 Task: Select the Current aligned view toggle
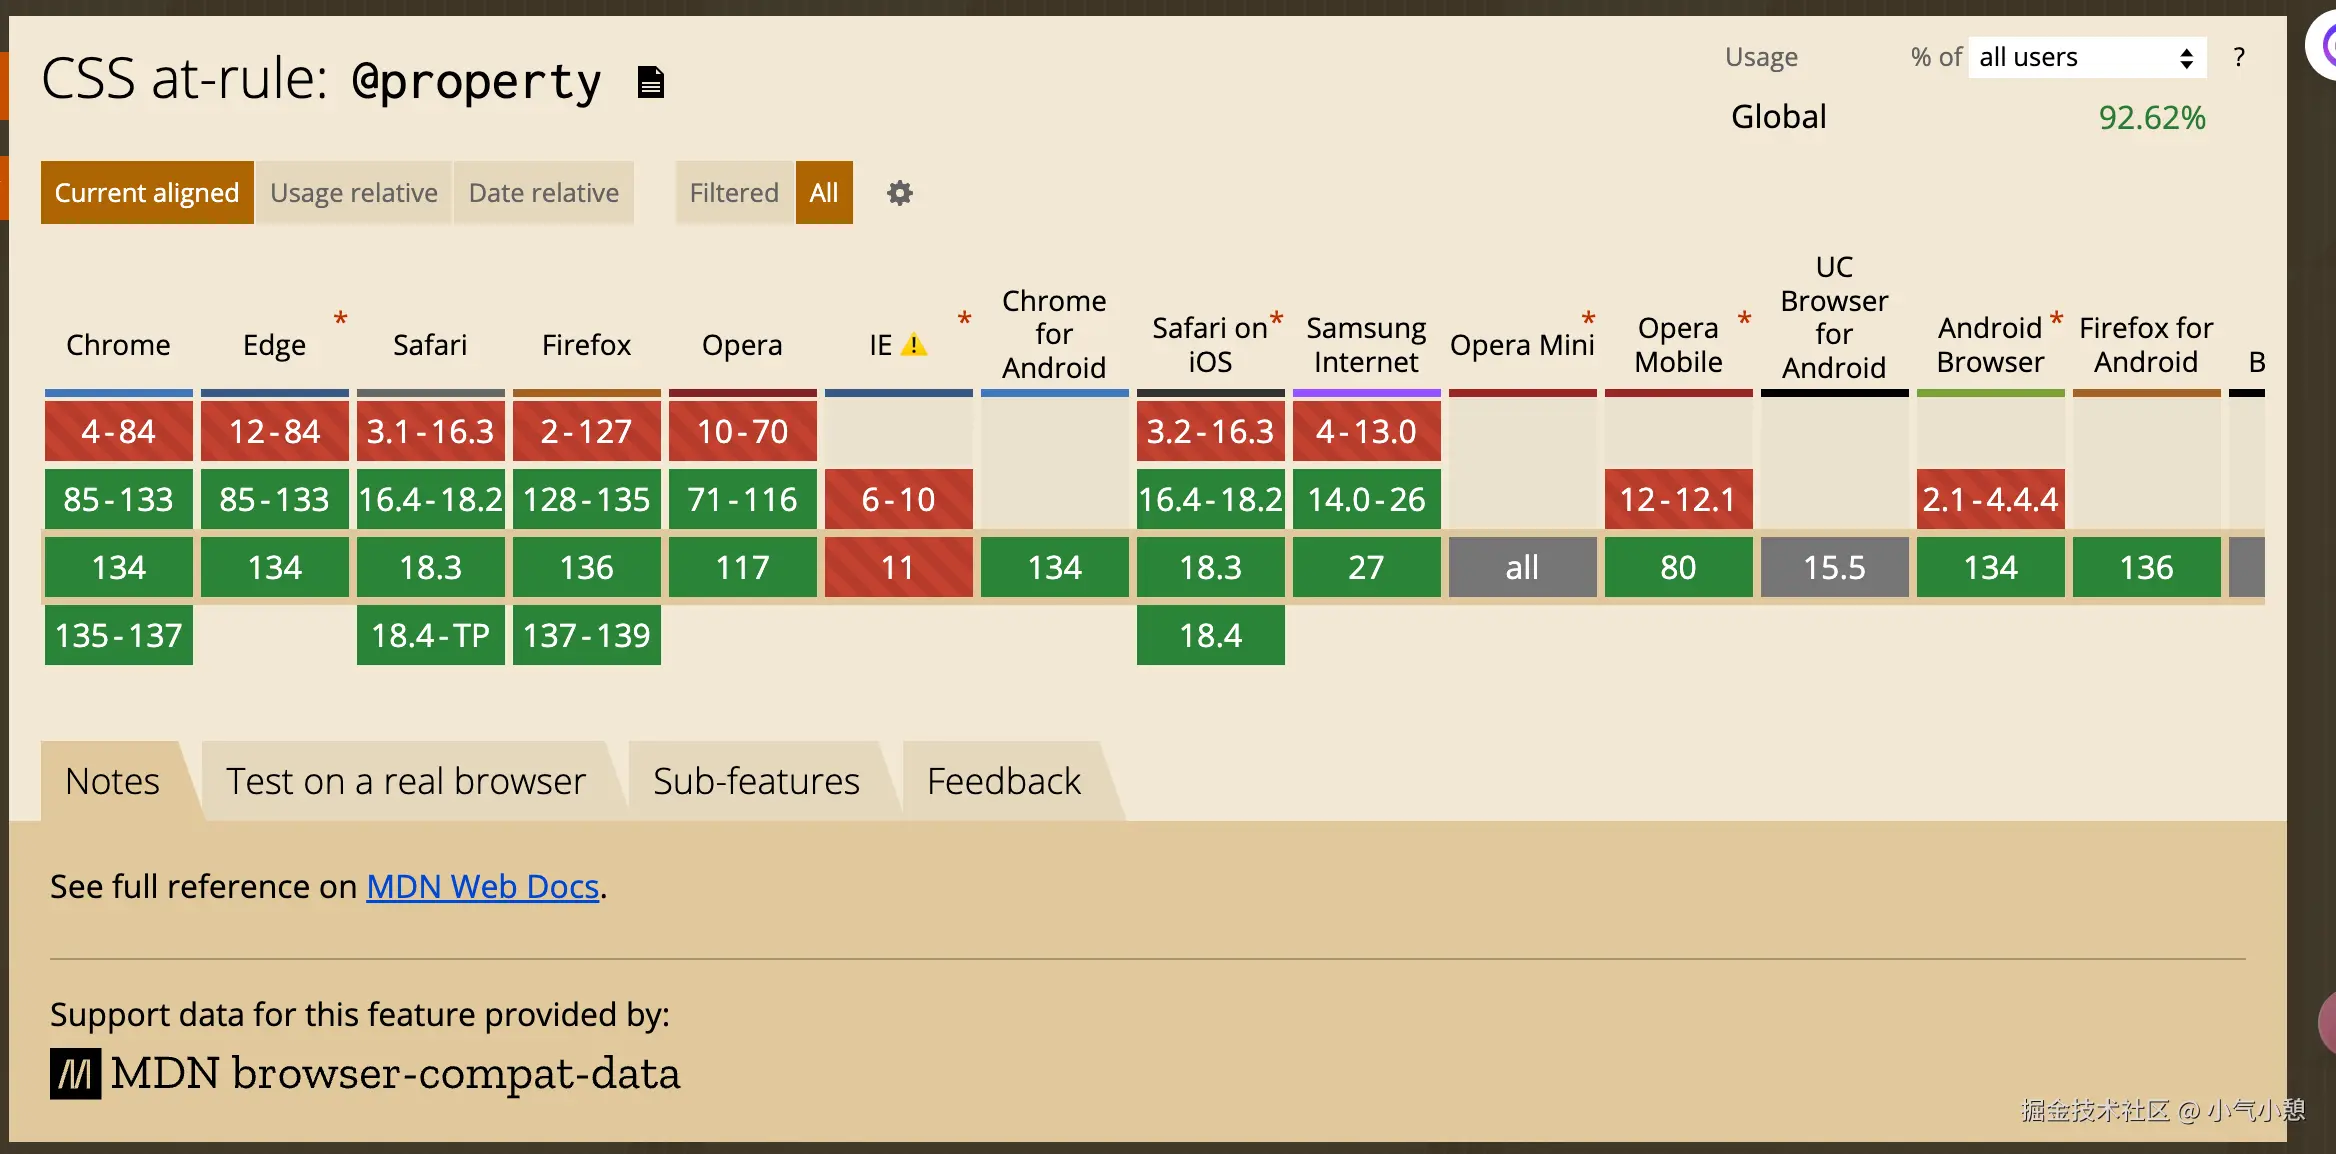147,193
